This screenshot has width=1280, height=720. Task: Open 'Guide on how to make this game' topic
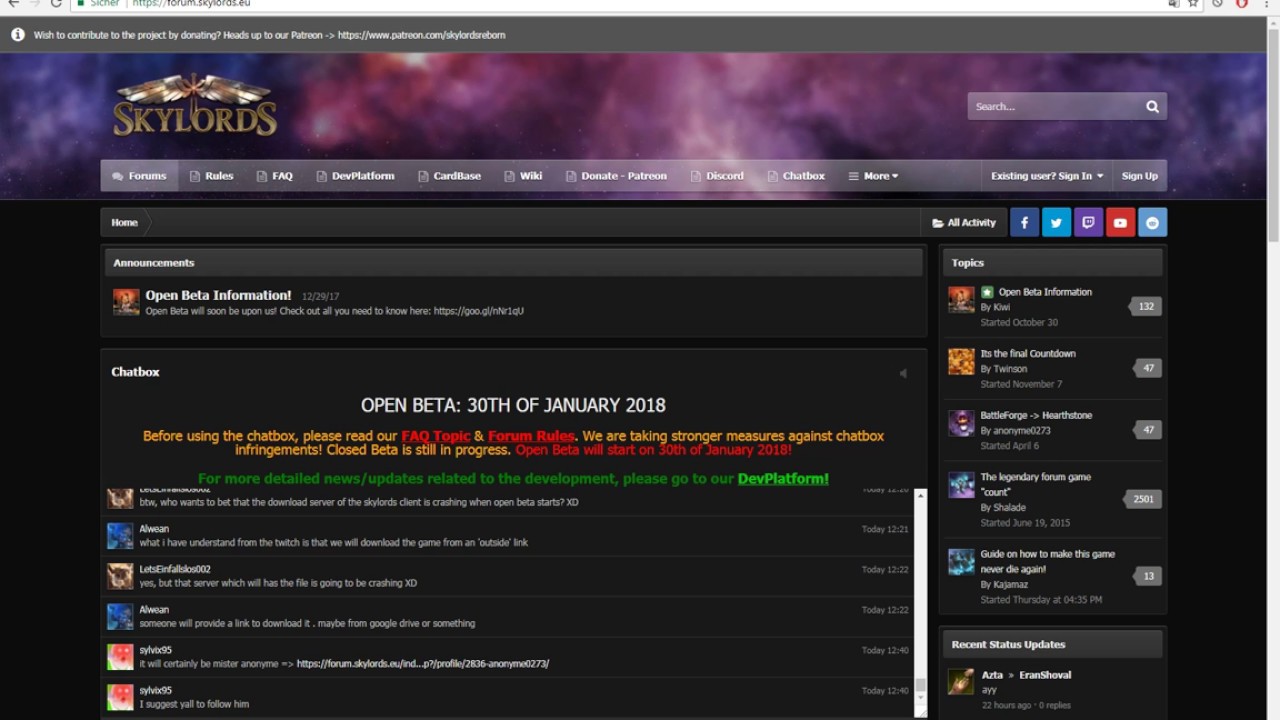pyautogui.click(x=1047, y=561)
